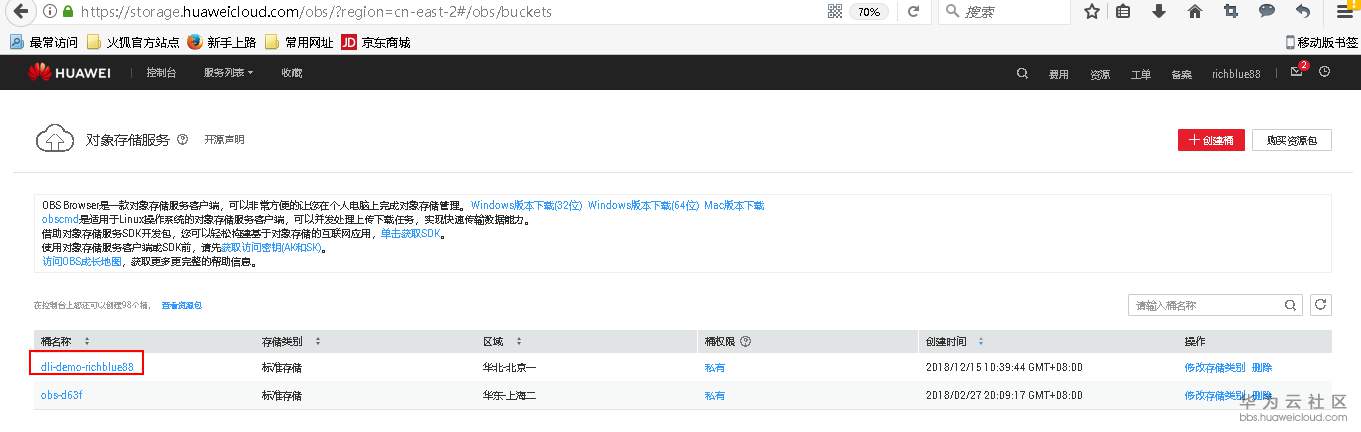Open the downloads arrow icon
The width and height of the screenshot is (1361, 432).
pos(1159,12)
